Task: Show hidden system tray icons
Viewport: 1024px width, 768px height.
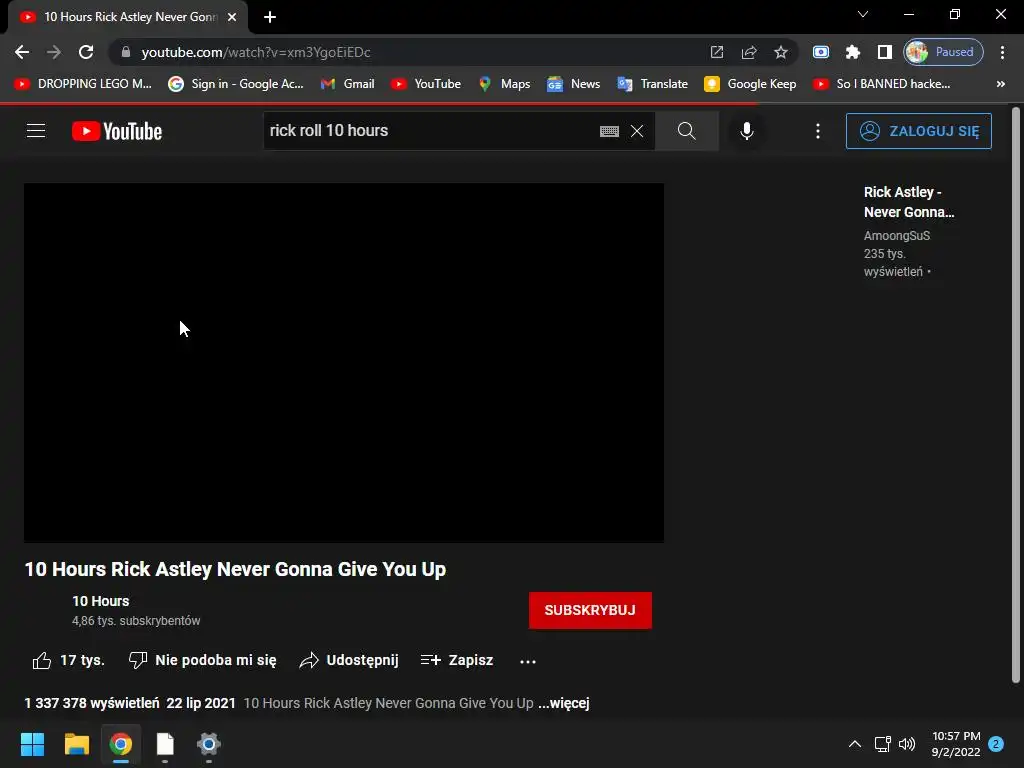Action: click(x=854, y=744)
